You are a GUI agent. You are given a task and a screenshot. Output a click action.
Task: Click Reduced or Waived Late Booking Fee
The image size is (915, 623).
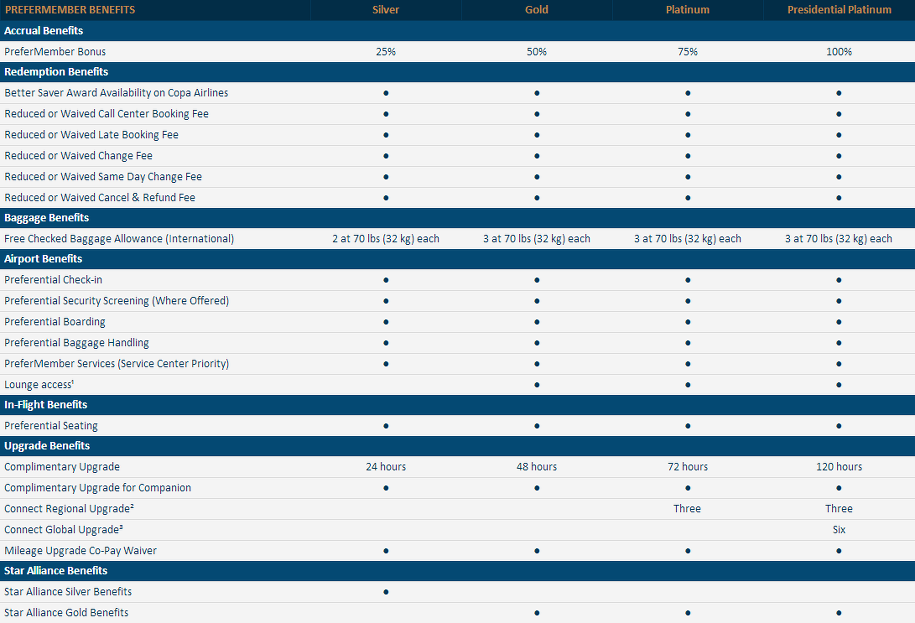pos(91,135)
